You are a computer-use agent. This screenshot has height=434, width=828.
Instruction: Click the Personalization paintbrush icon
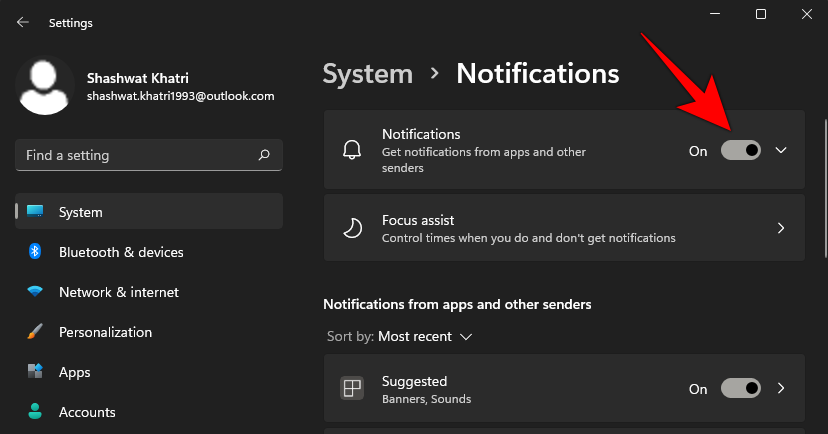(x=35, y=332)
